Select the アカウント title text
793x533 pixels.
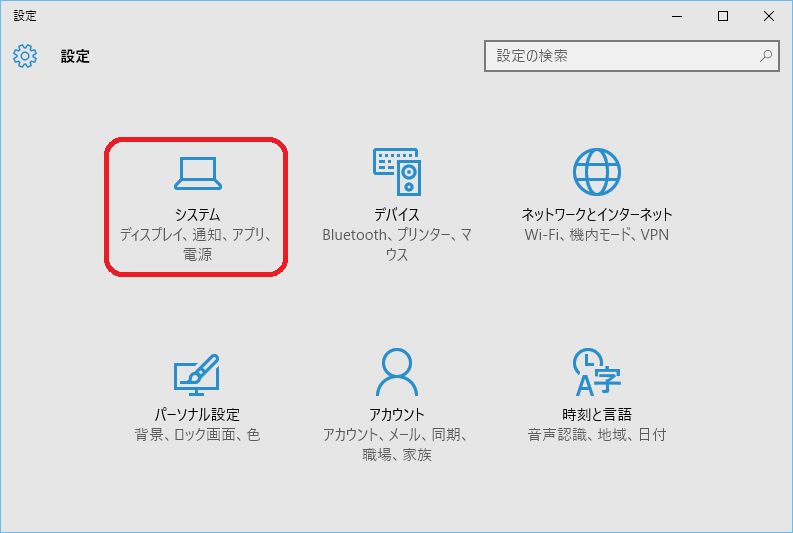[397, 415]
